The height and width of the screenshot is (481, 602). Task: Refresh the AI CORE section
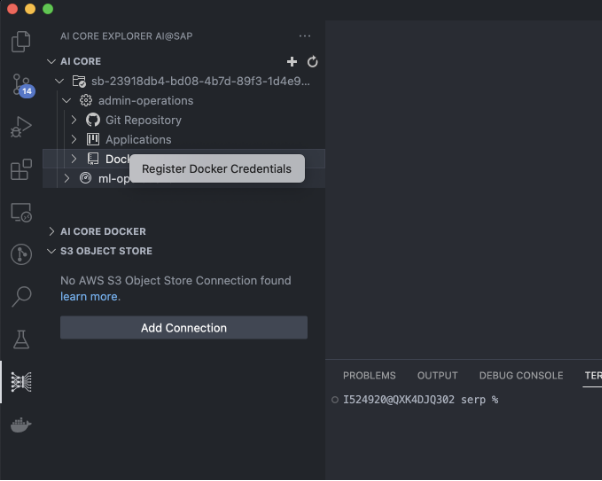[313, 61]
